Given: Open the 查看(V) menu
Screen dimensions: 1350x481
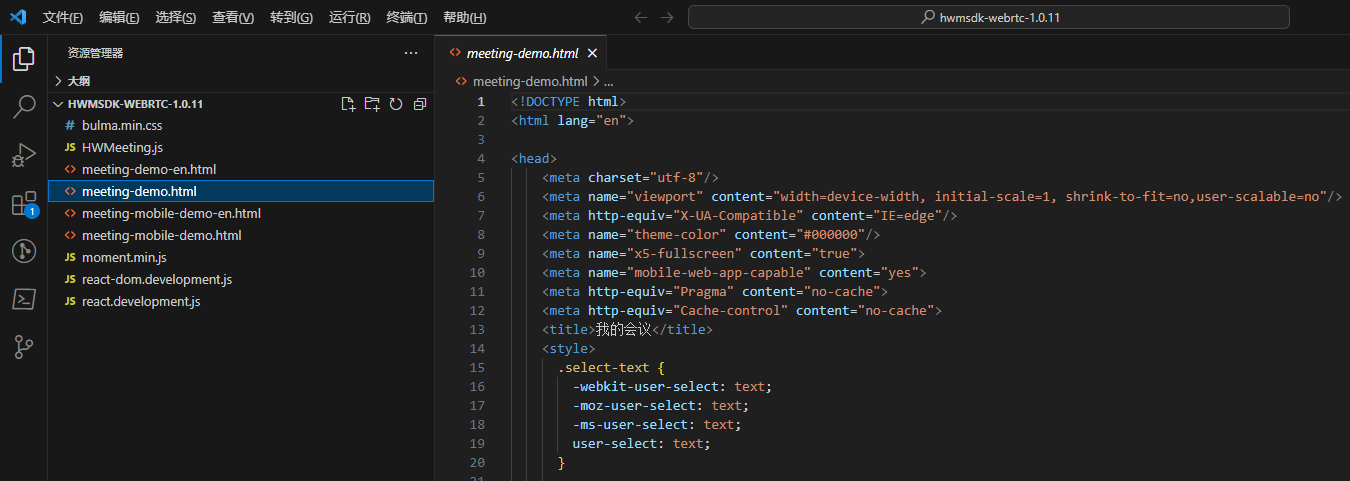Looking at the screenshot, I should [x=233, y=18].
